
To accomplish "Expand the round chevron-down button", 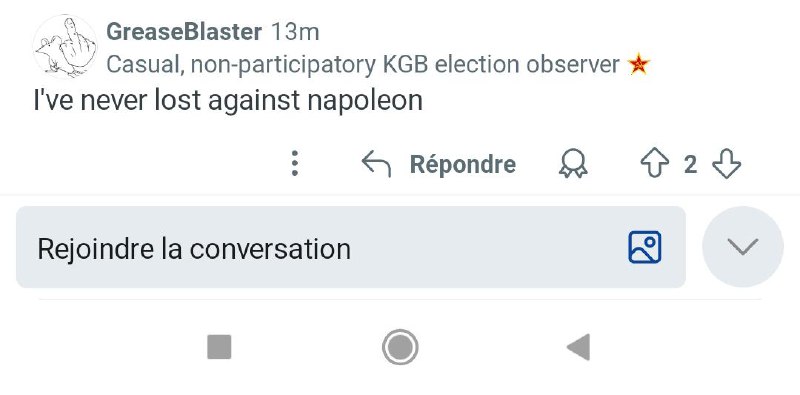I will 742,247.
